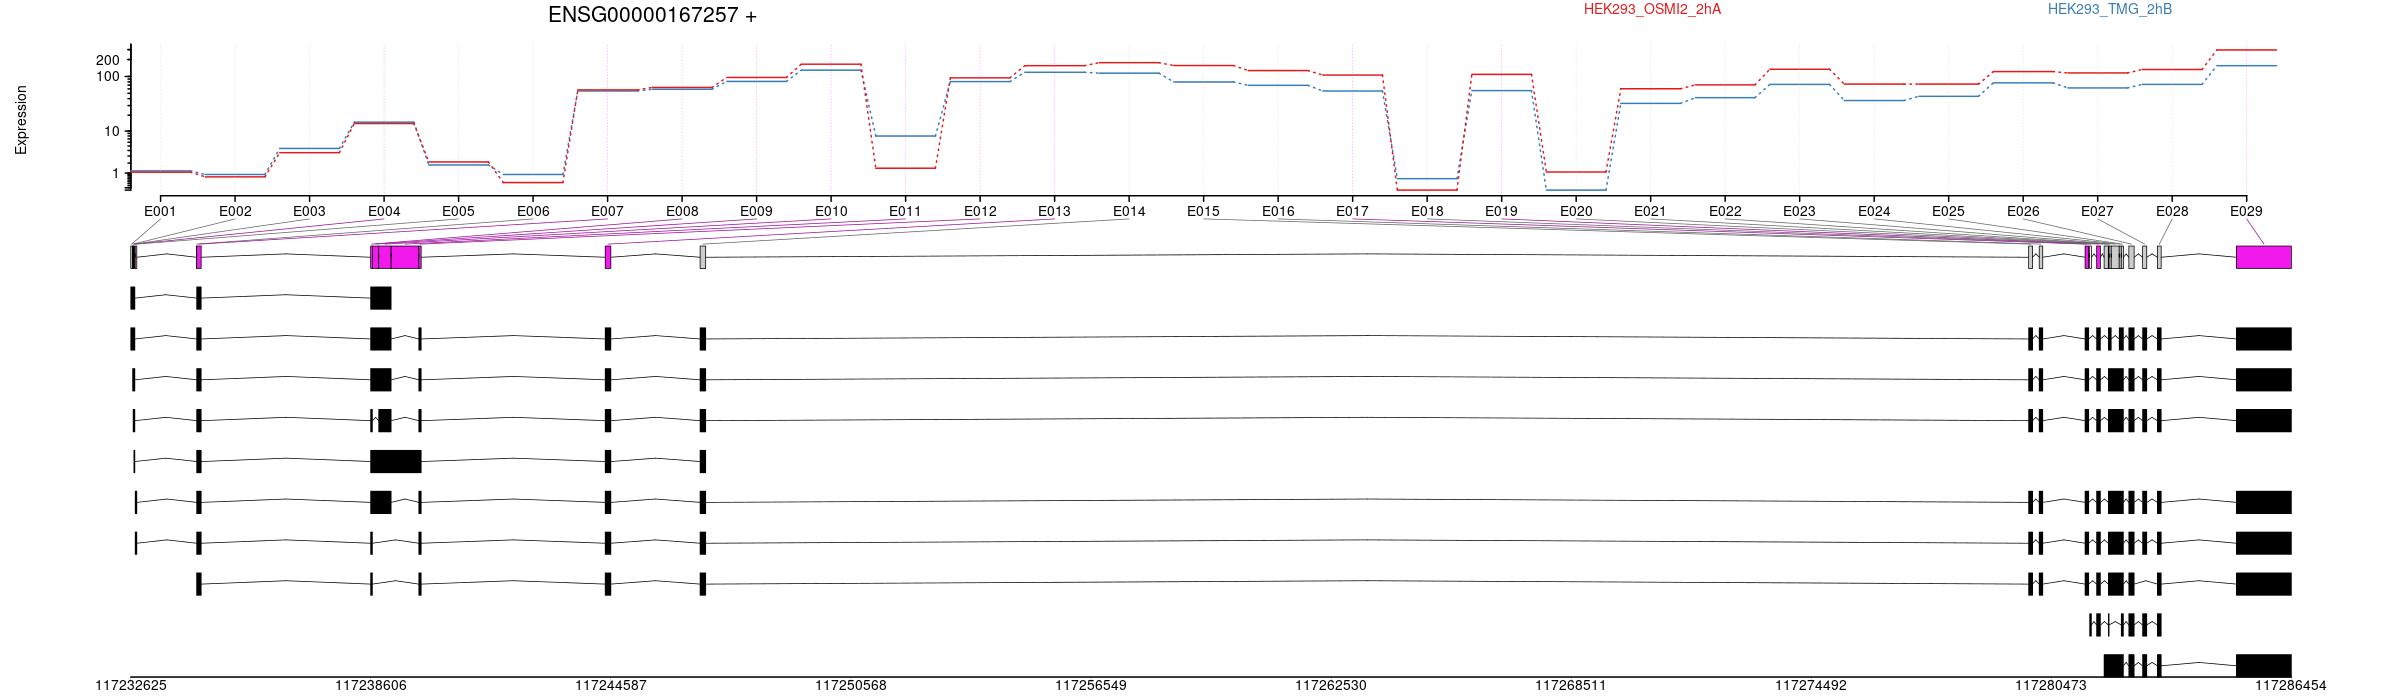Click exon label E002

coord(235,211)
